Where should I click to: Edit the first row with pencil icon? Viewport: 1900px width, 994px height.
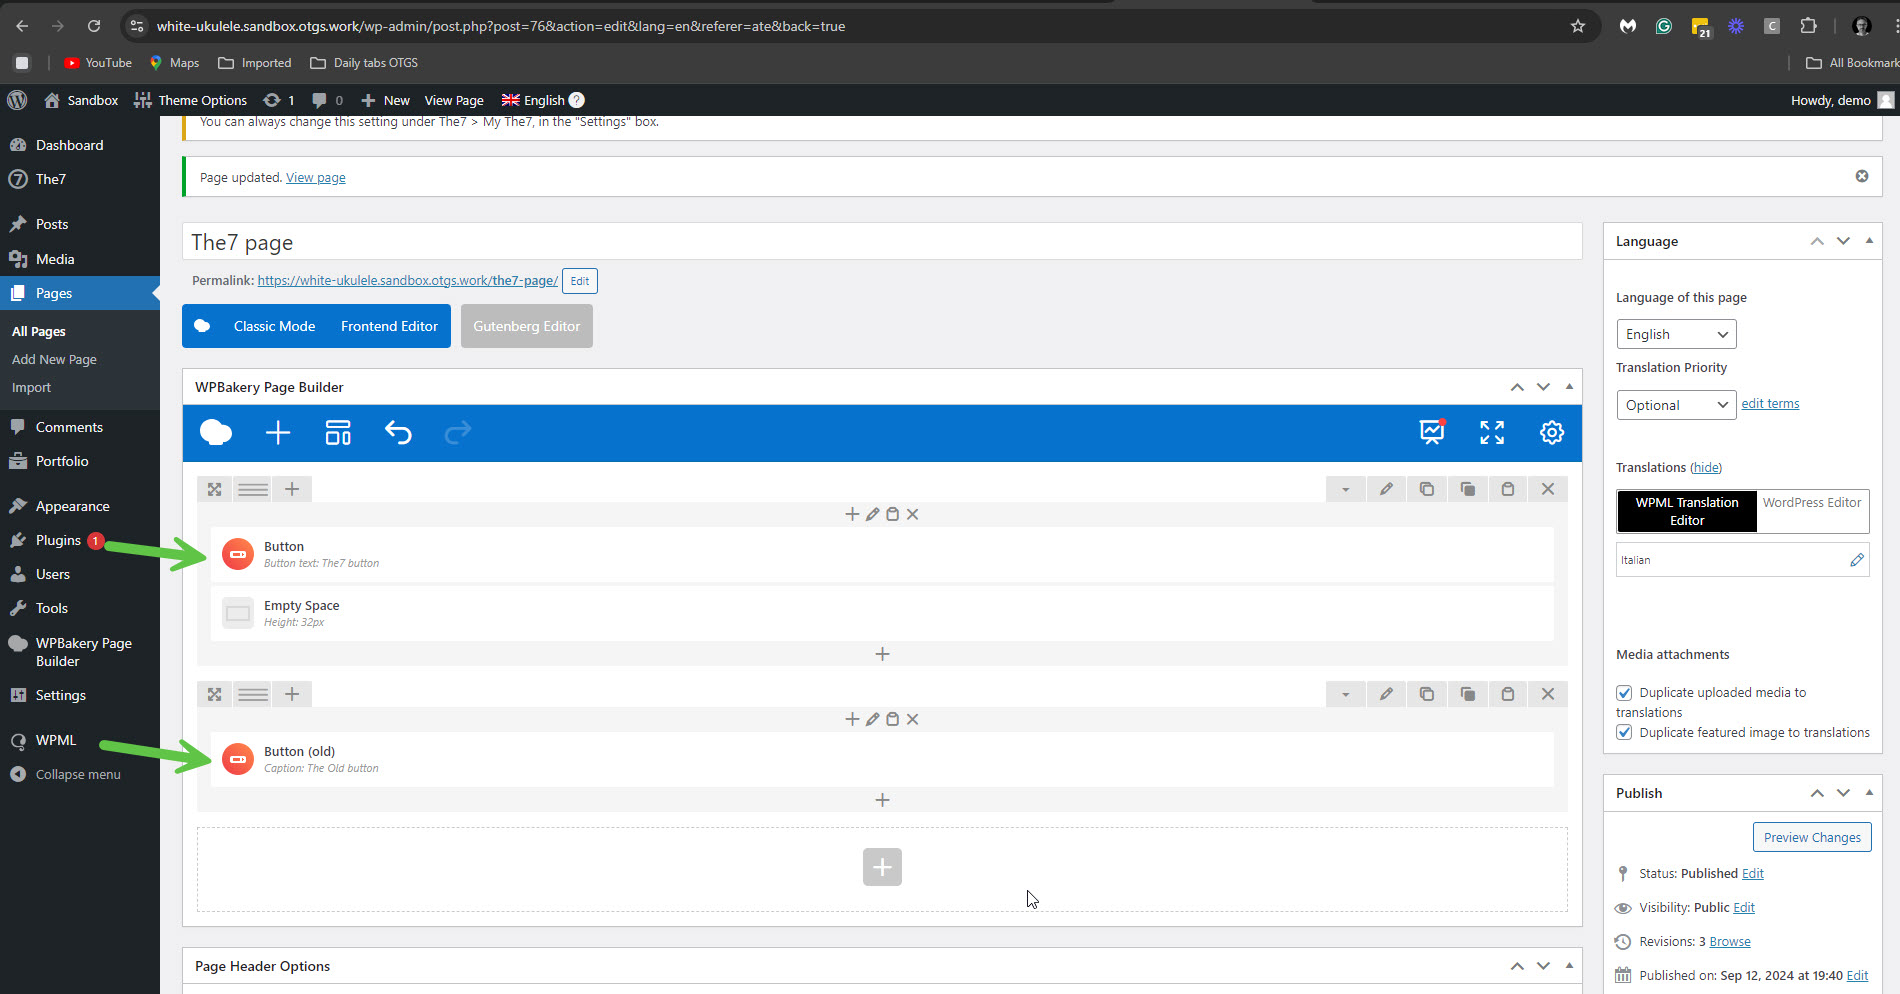pos(1386,489)
